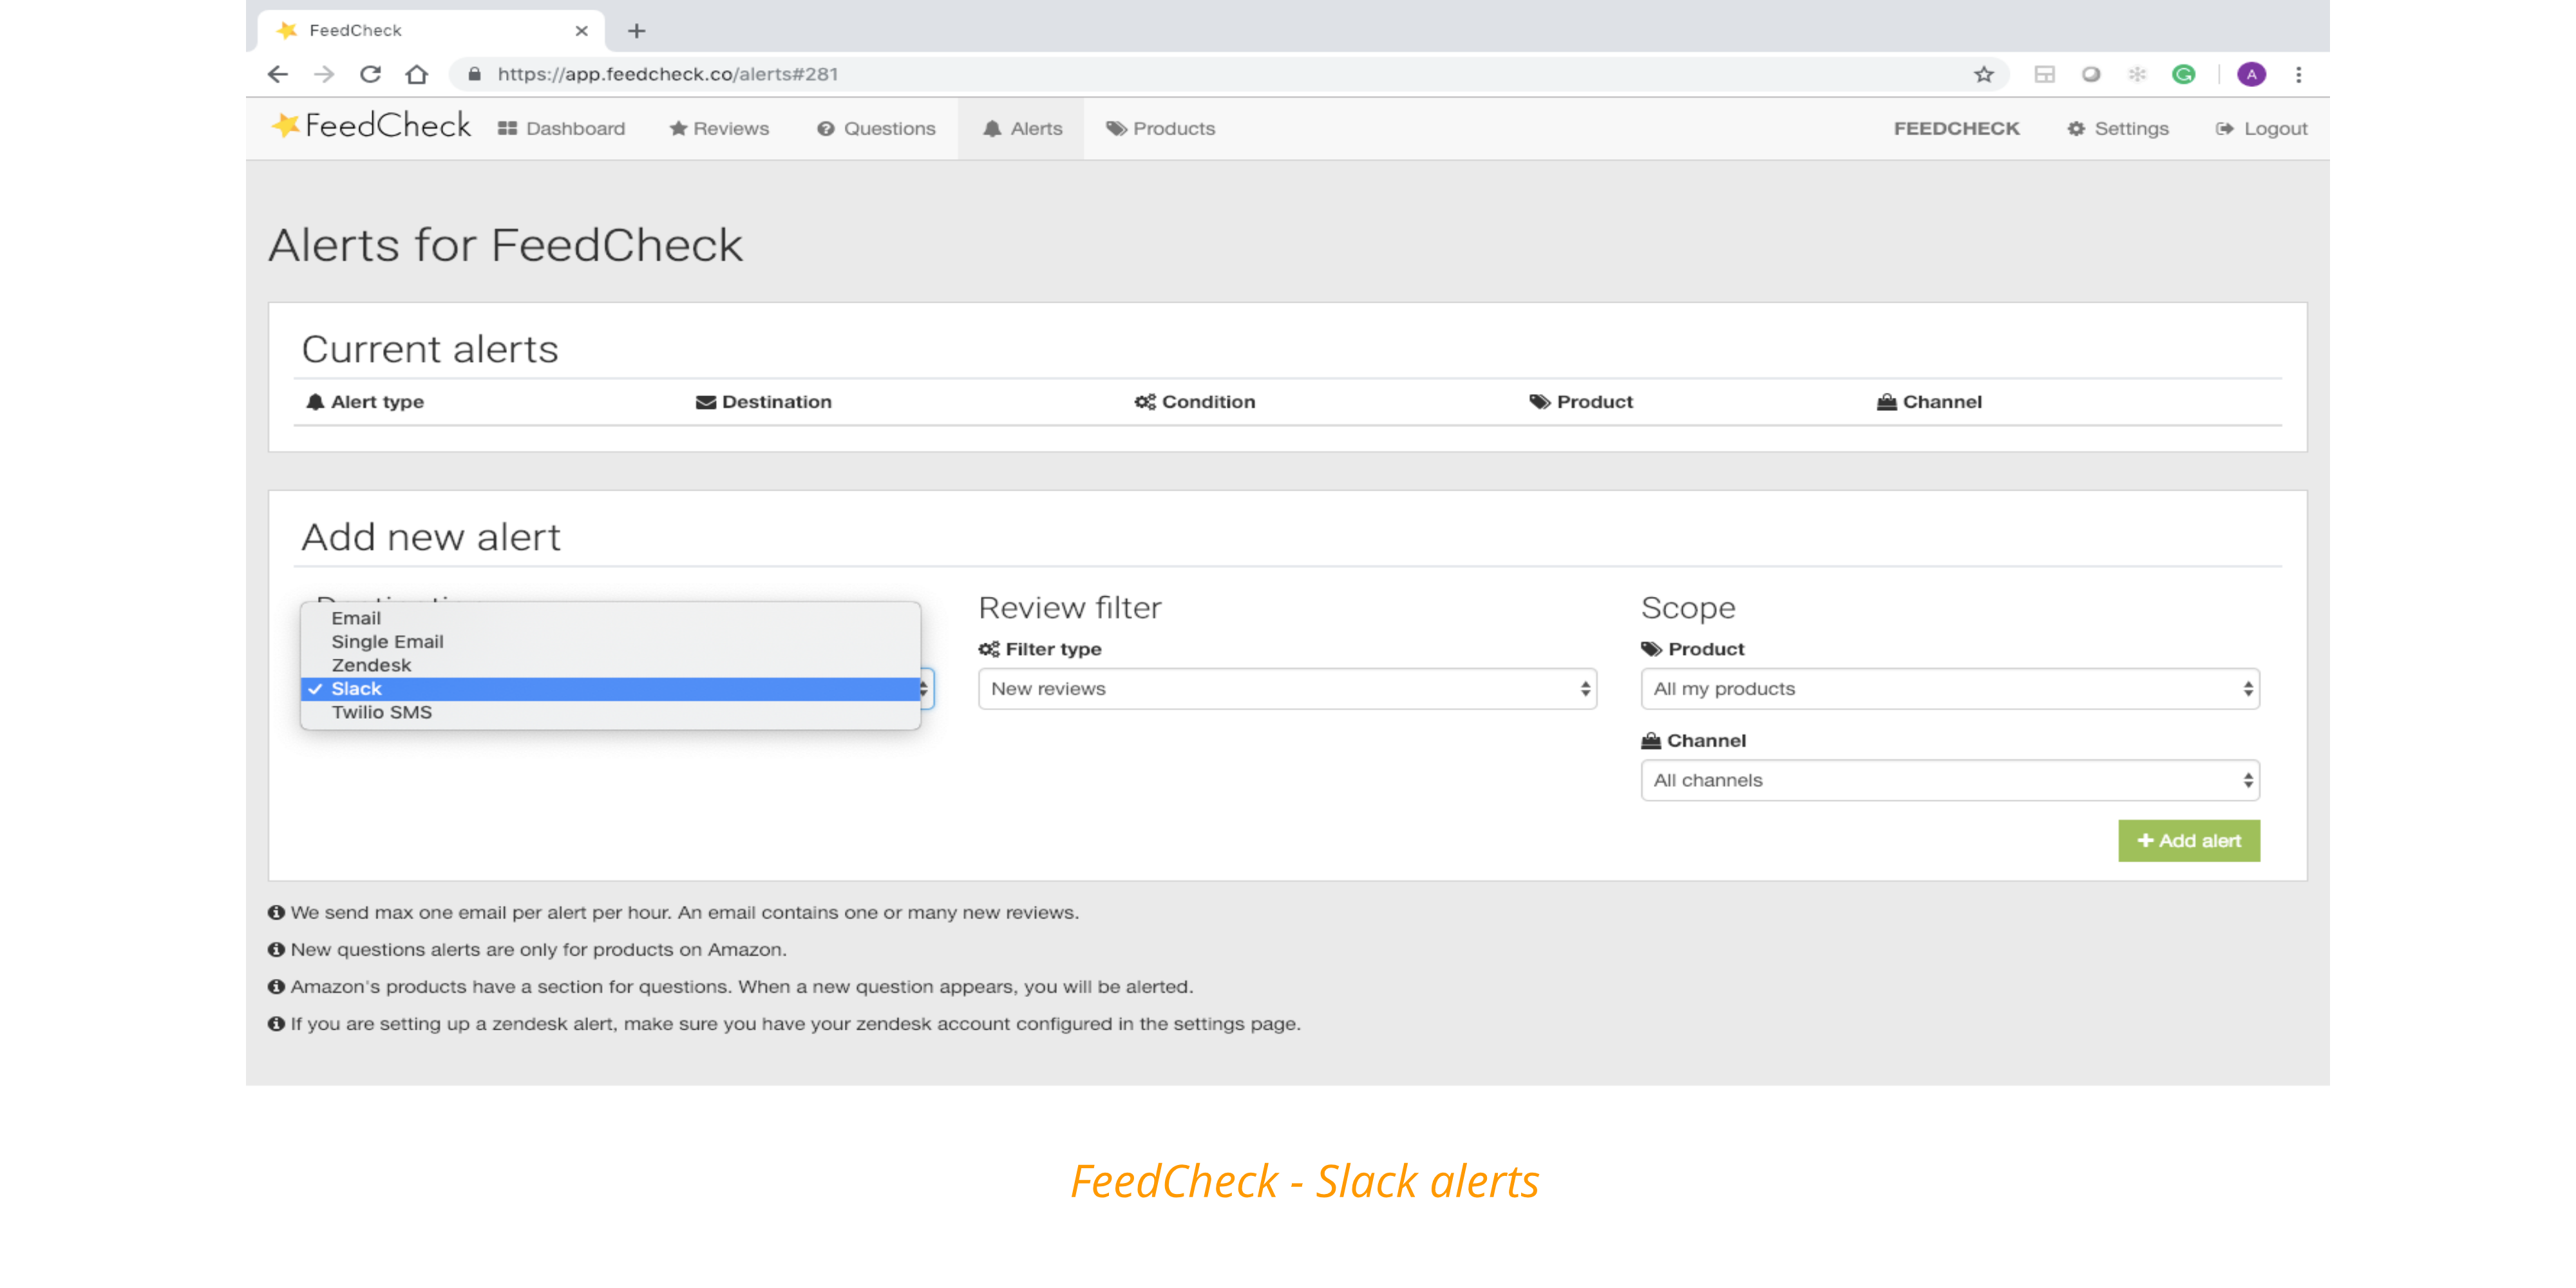2576x1288 pixels.
Task: Open a new browser tab
Action: (636, 31)
